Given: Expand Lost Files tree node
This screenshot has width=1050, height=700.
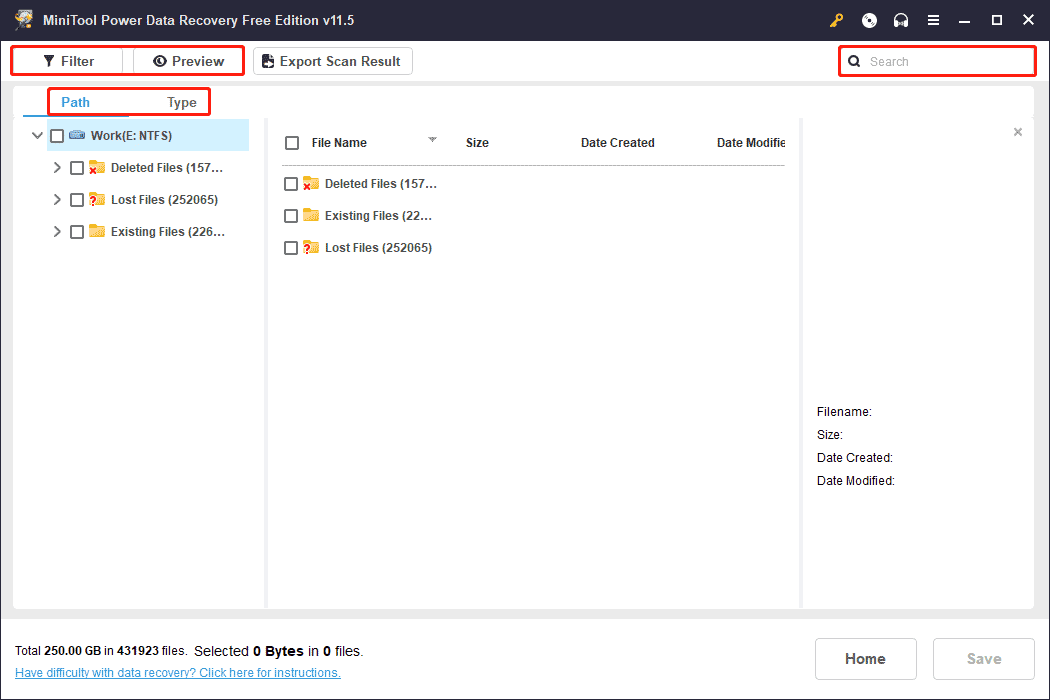Looking at the screenshot, I should click(x=57, y=199).
